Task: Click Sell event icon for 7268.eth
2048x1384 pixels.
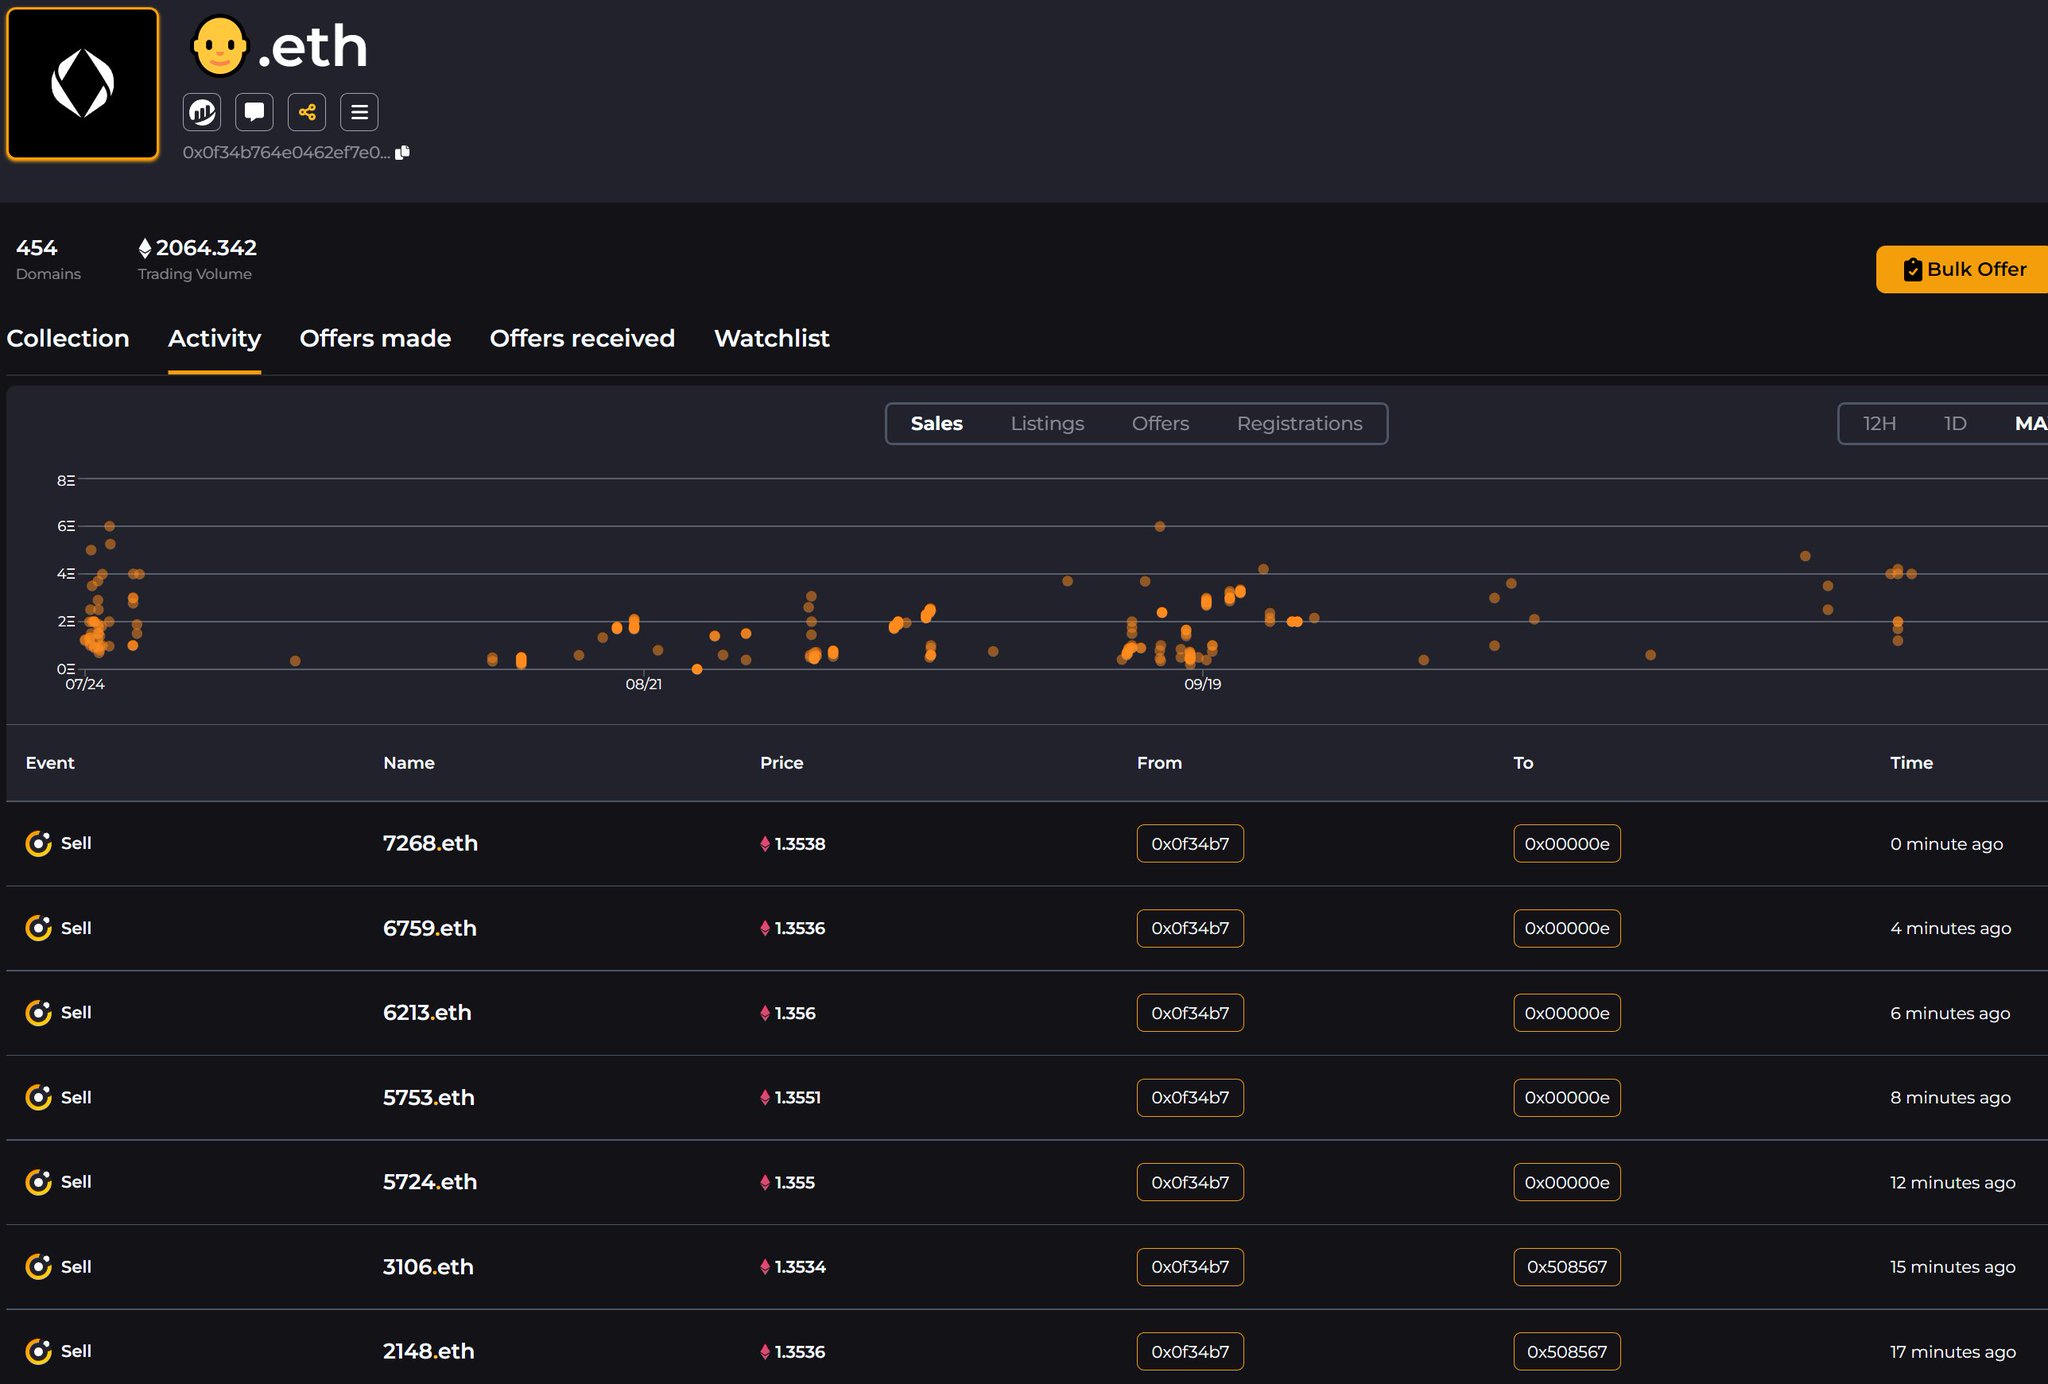Action: 38,843
